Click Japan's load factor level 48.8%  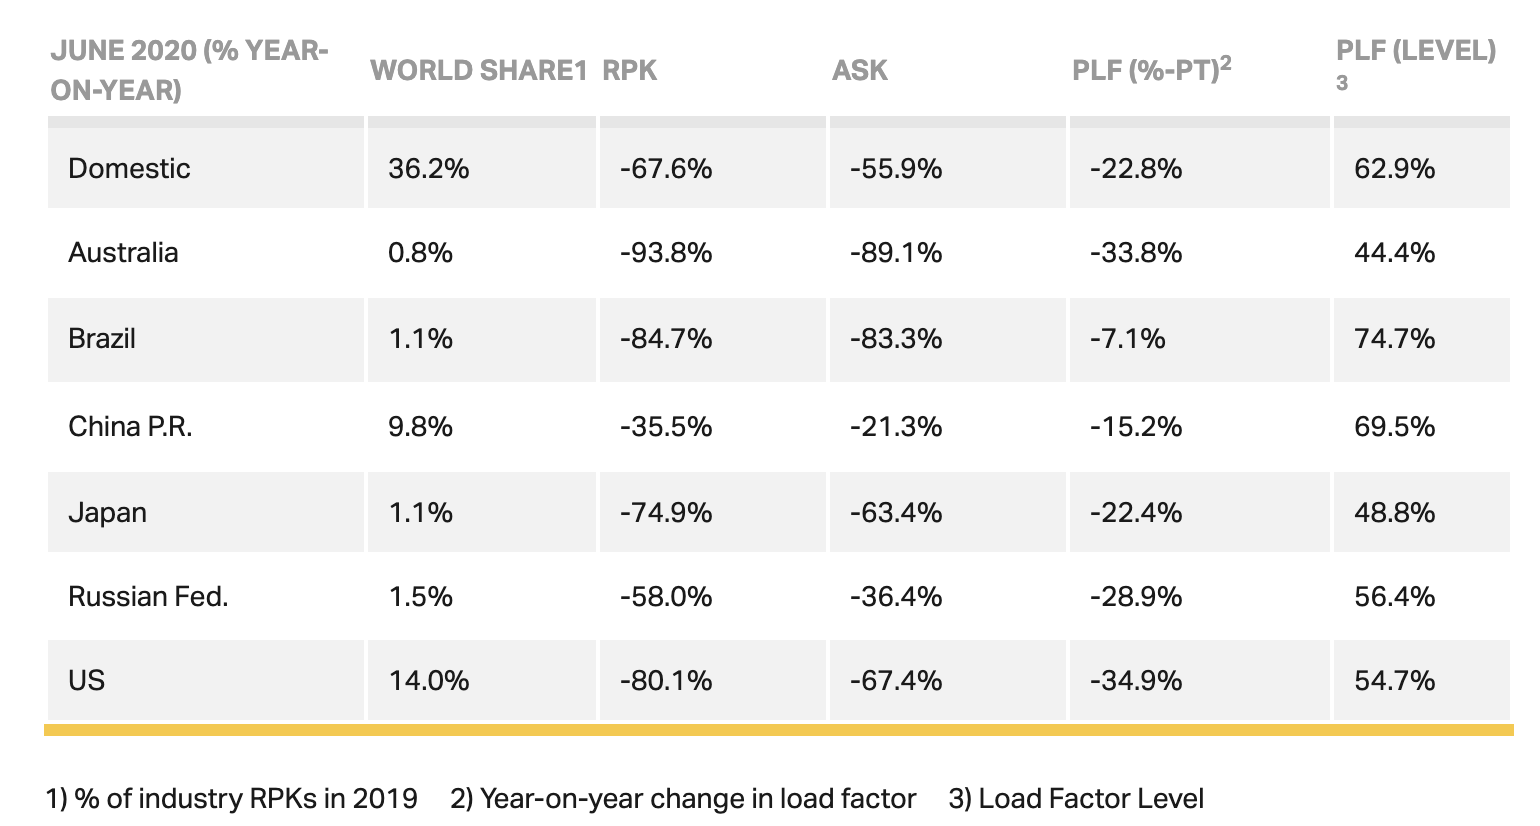click(1395, 512)
